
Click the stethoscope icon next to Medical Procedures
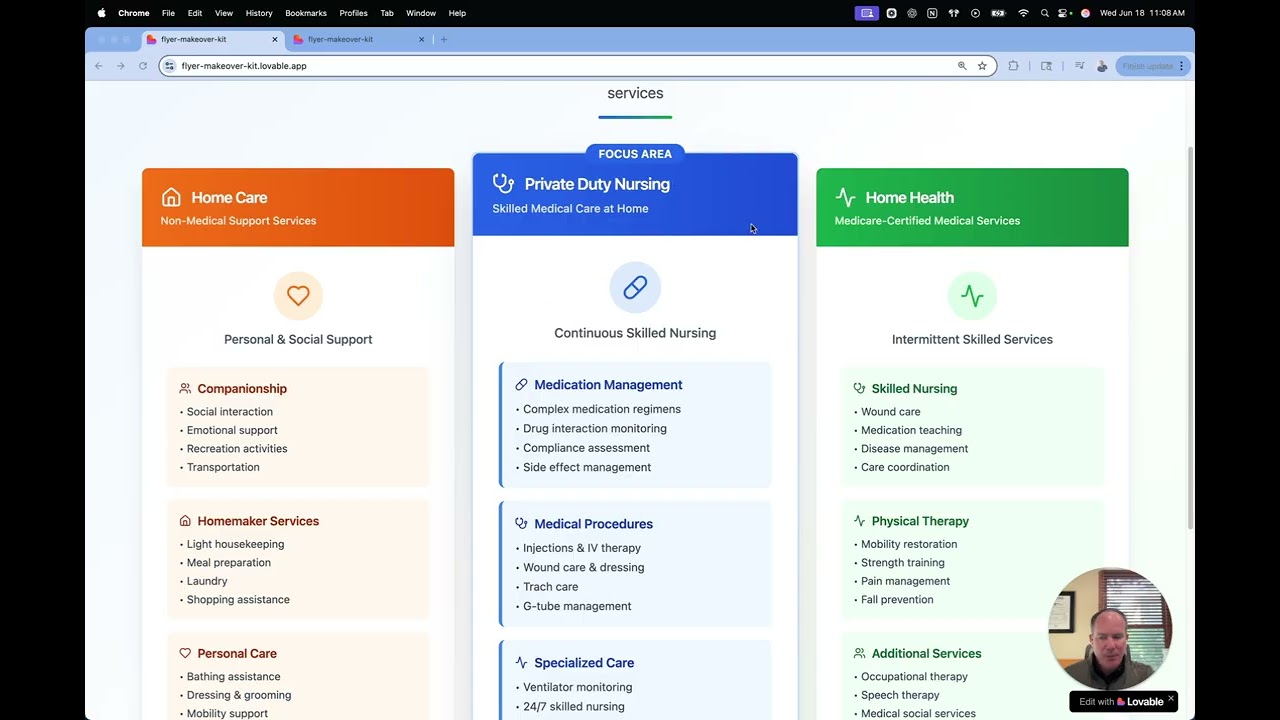coord(521,524)
